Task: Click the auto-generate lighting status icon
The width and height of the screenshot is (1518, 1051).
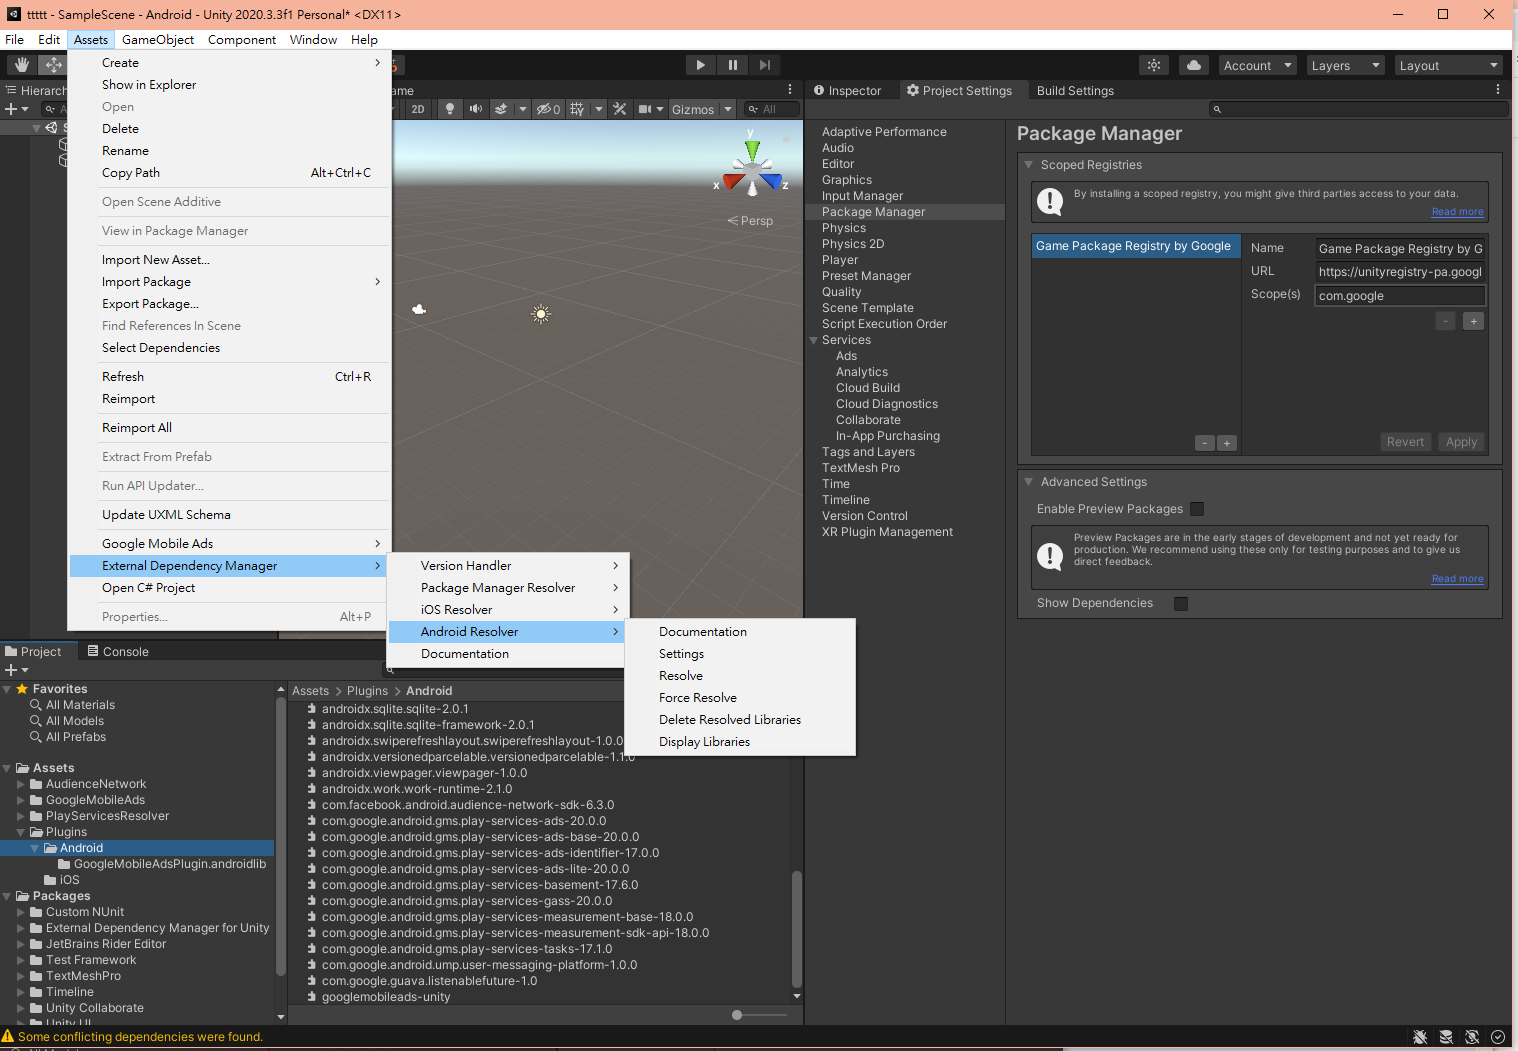Action: (1472, 1037)
